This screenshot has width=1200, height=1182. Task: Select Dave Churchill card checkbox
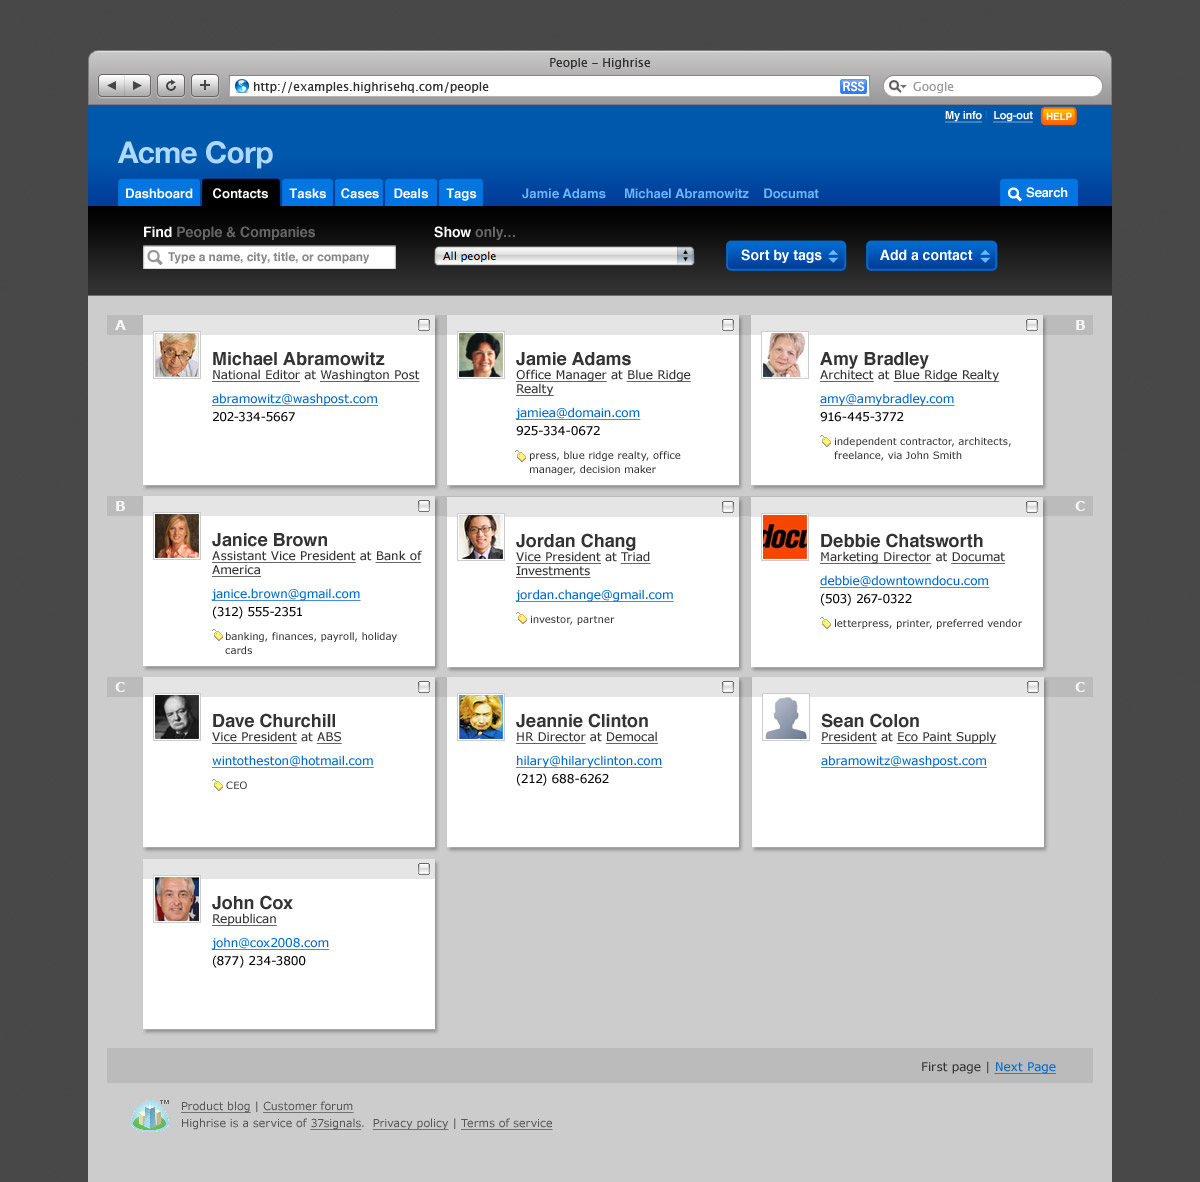424,687
